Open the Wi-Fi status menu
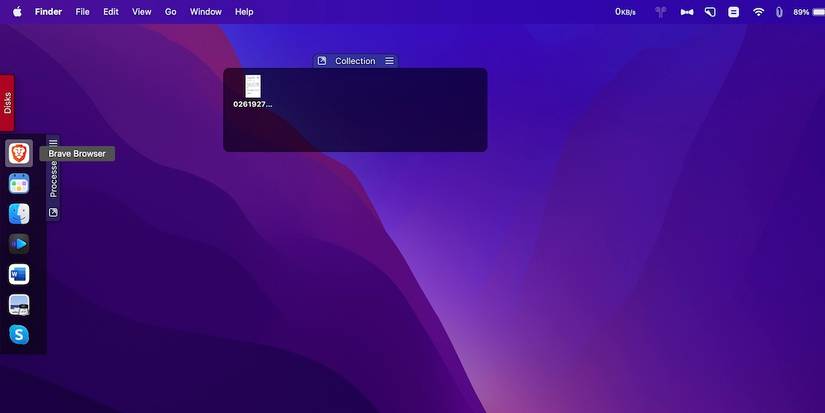 (x=758, y=12)
